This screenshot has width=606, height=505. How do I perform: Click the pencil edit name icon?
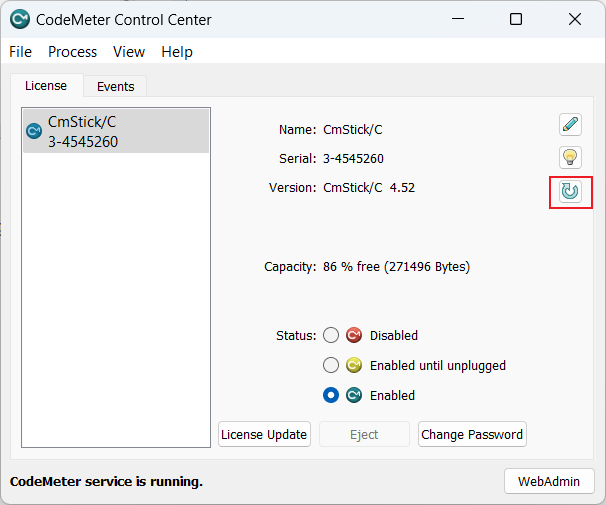tap(570, 125)
